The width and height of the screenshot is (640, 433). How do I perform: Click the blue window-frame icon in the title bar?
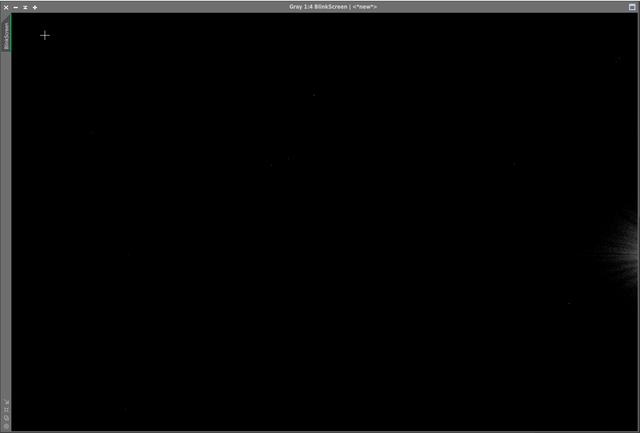coord(632,7)
